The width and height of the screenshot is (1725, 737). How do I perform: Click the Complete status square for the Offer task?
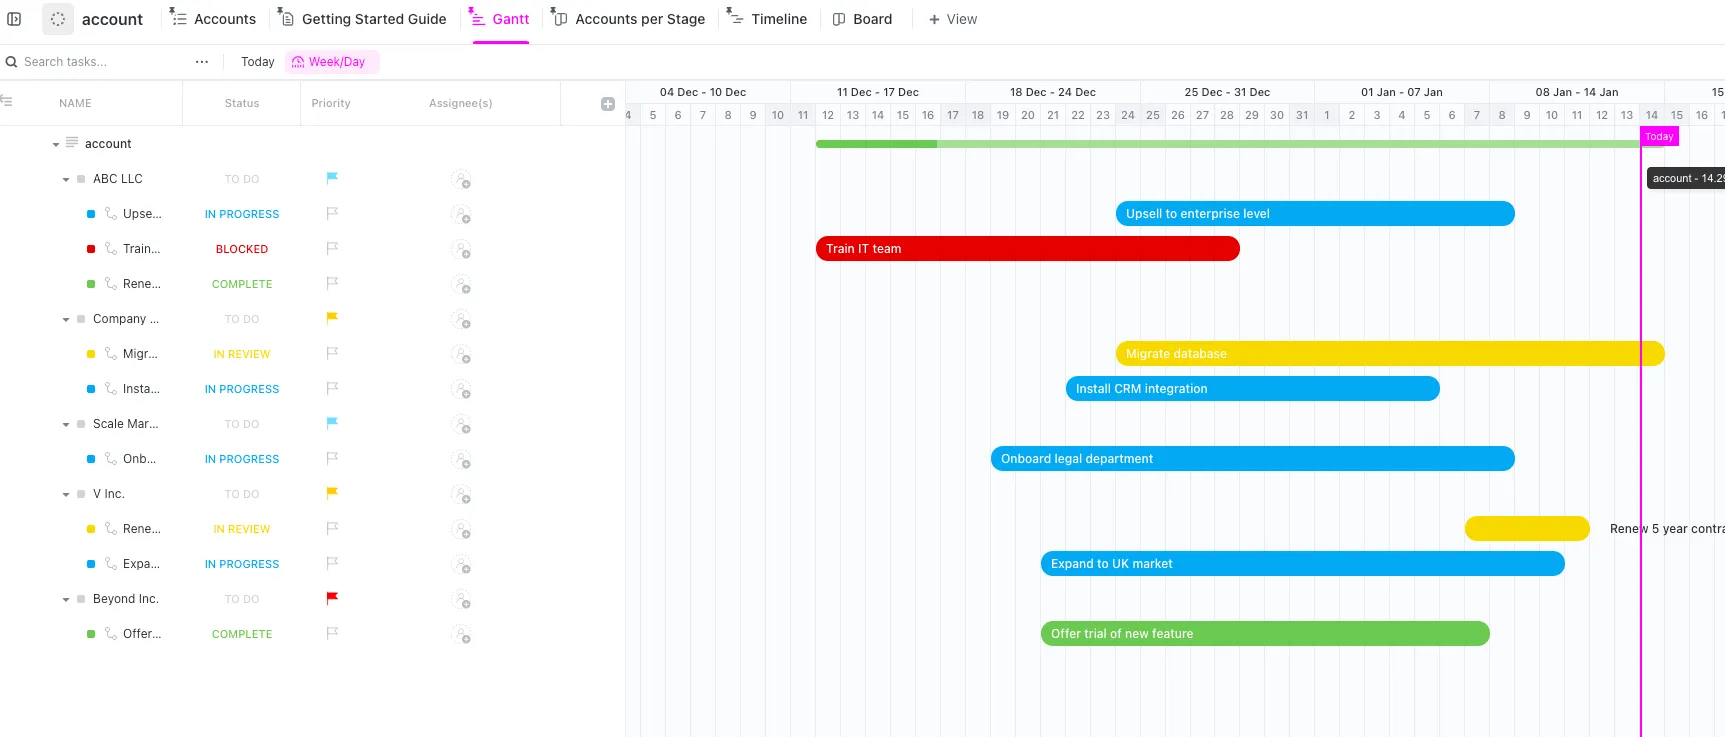tap(91, 634)
